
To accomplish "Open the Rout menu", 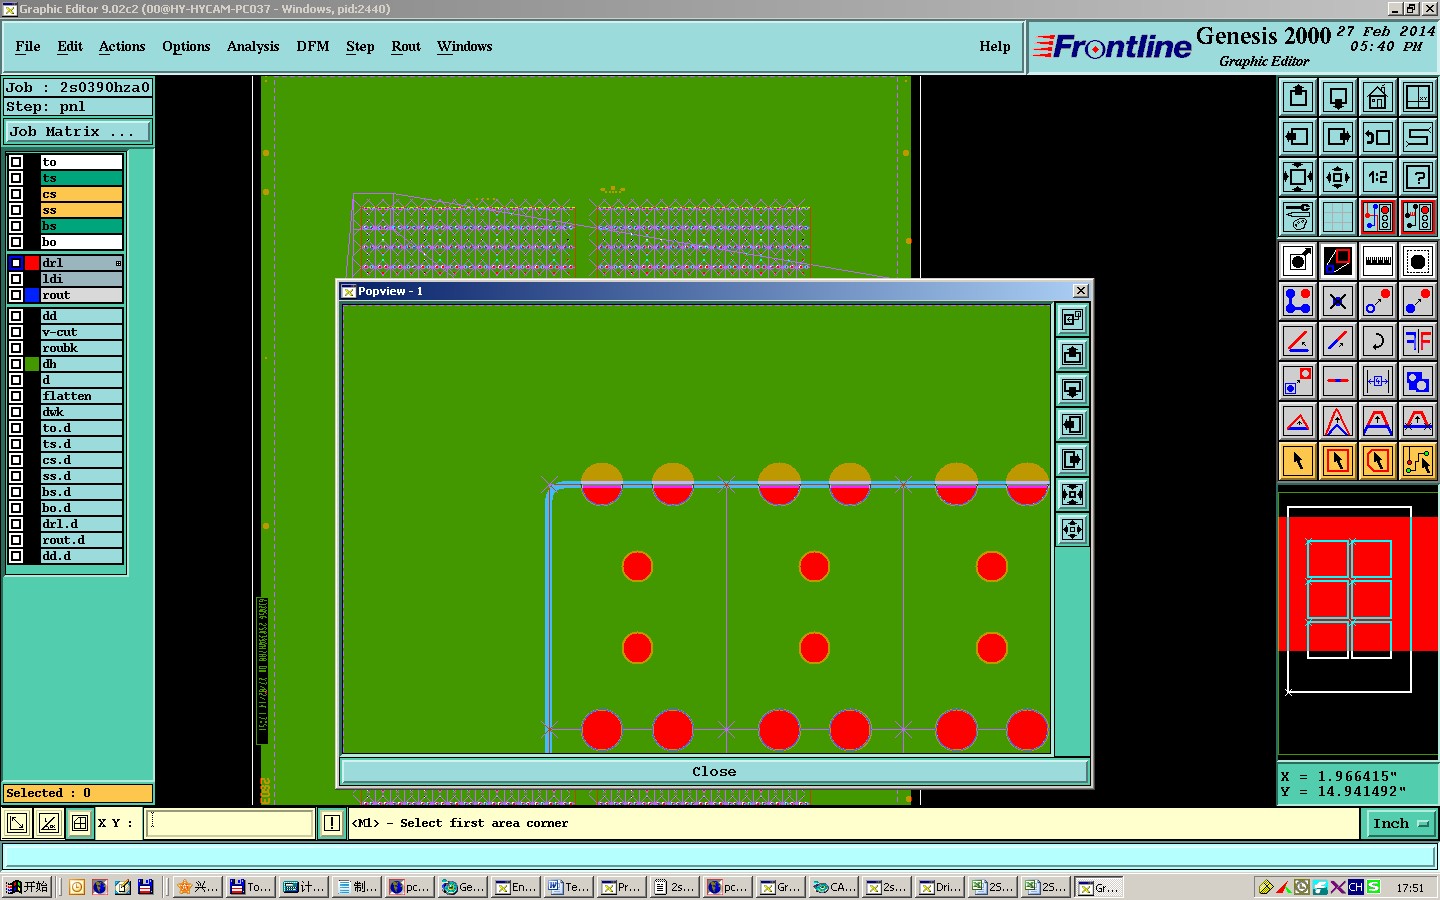I will (x=406, y=46).
